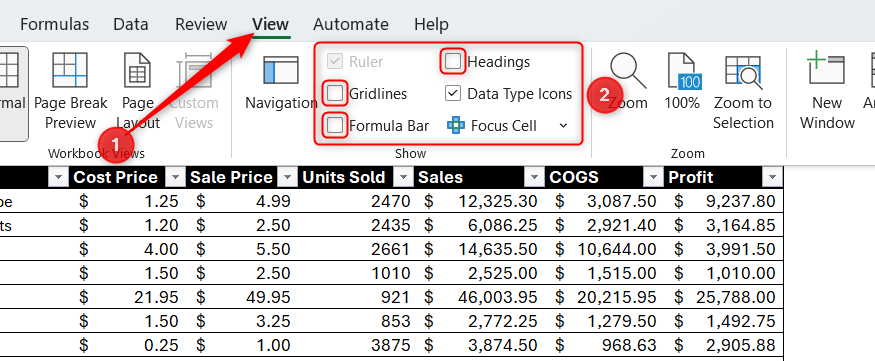Screen dimensions: 875x361
Task: Open the Automate tab
Action: point(350,25)
